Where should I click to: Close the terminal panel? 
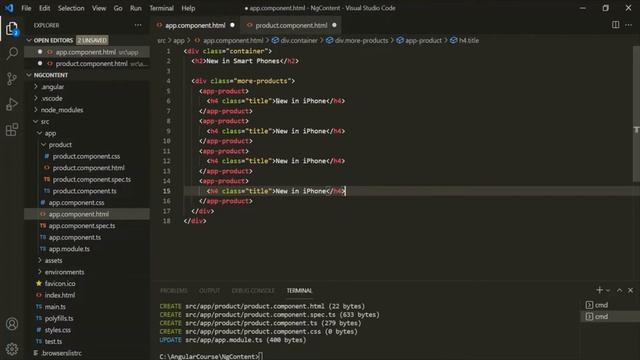point(630,290)
